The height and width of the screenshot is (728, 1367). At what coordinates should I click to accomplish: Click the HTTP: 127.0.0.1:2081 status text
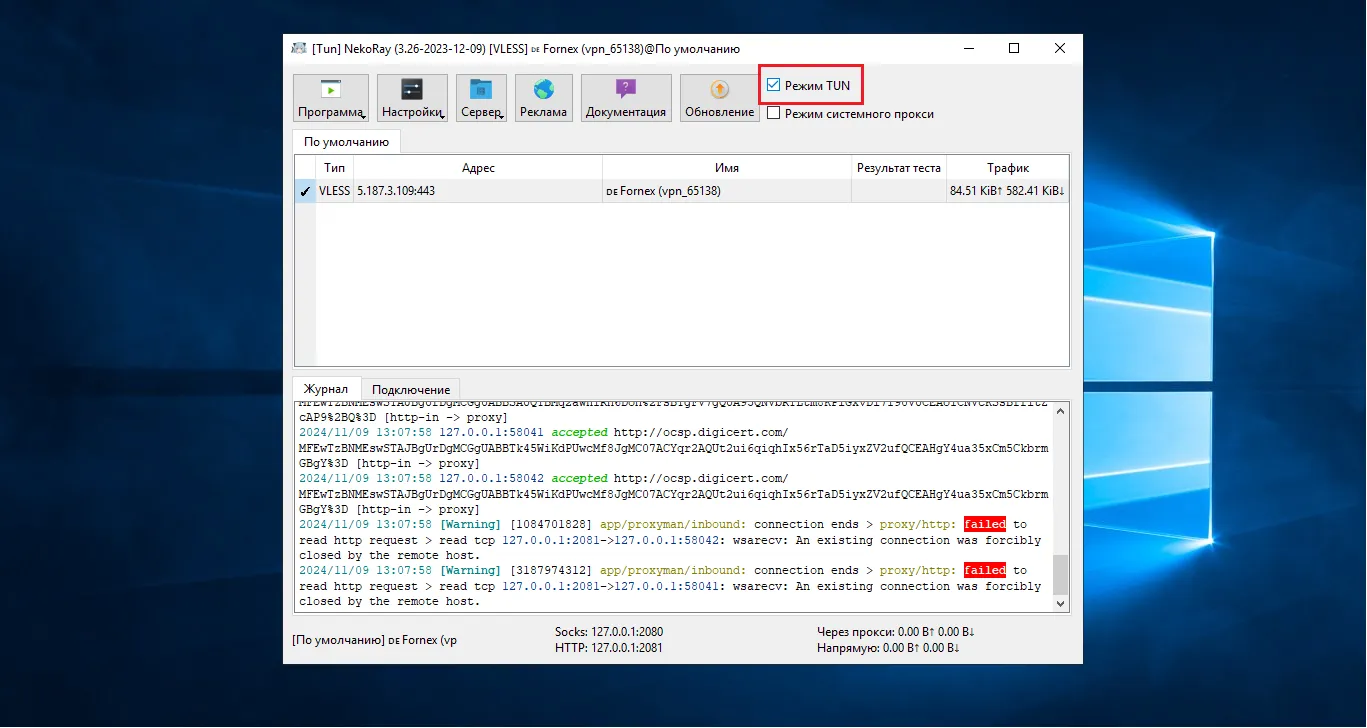tap(608, 648)
